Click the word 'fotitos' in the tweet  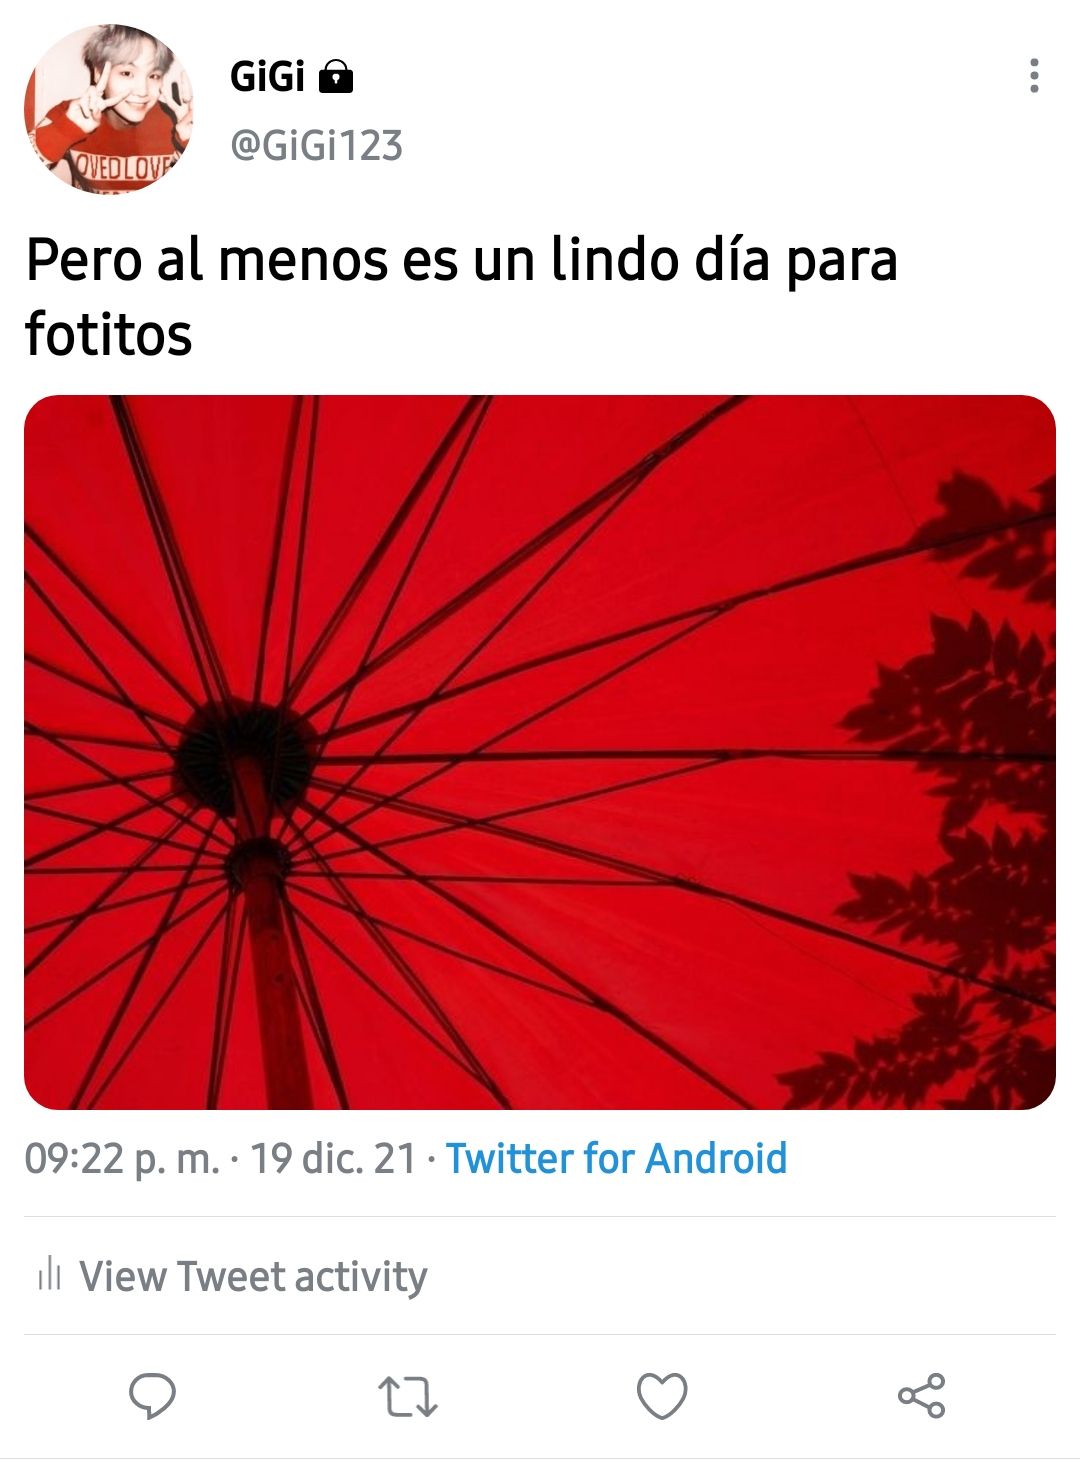coord(108,334)
